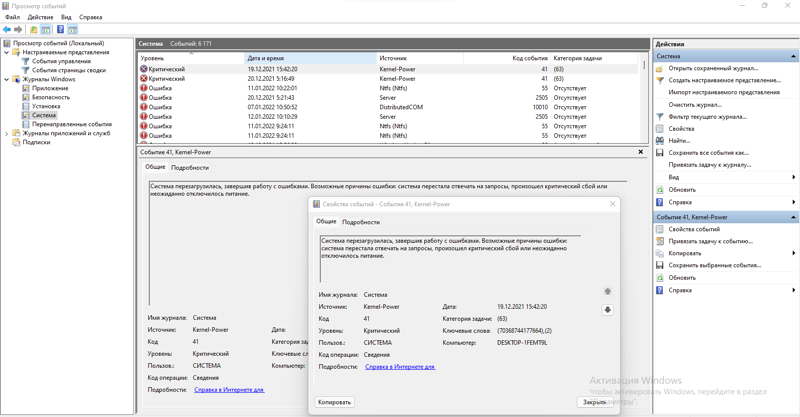The width and height of the screenshot is (800, 417).
Task: Sort by the Уровень column header
Action: (x=191, y=58)
